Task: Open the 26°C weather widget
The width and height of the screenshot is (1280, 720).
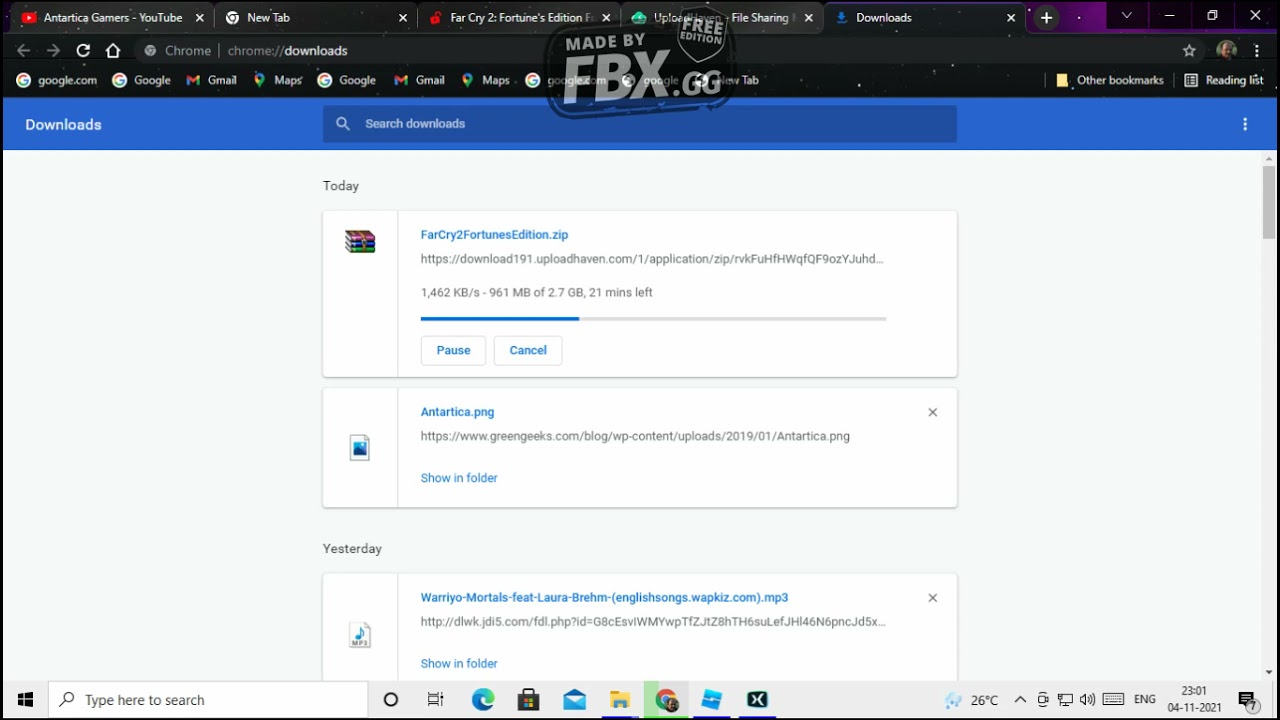Action: tap(971, 700)
